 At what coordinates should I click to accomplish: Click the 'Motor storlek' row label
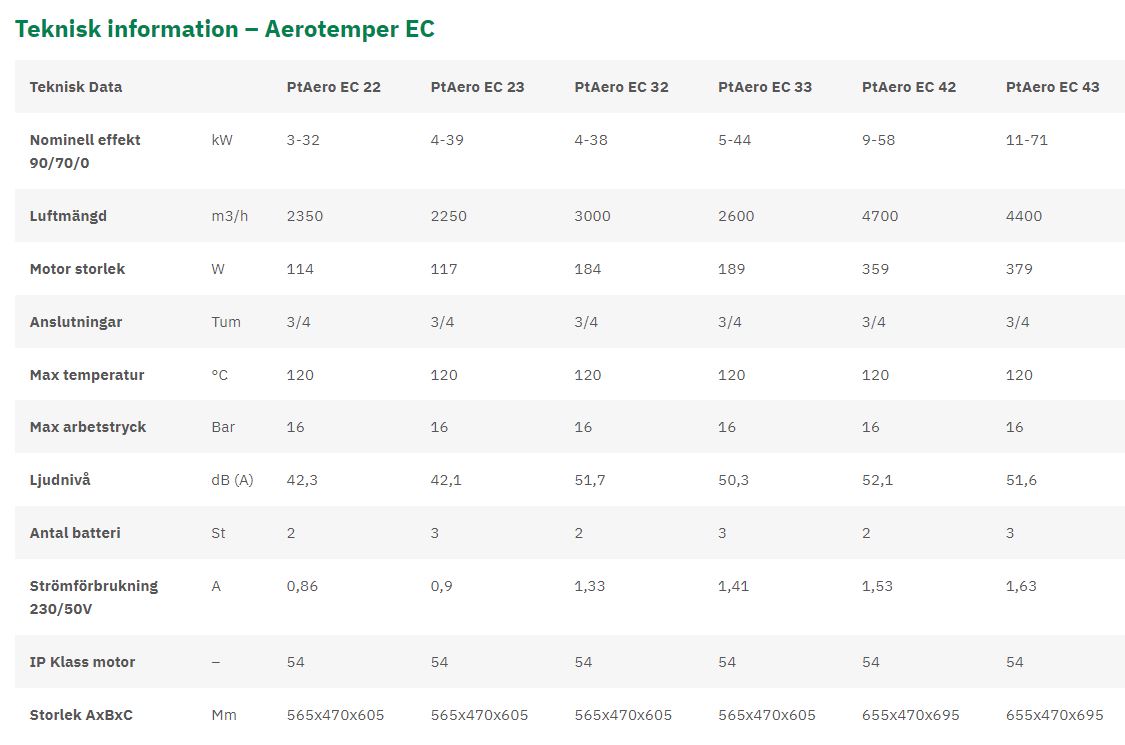77,269
